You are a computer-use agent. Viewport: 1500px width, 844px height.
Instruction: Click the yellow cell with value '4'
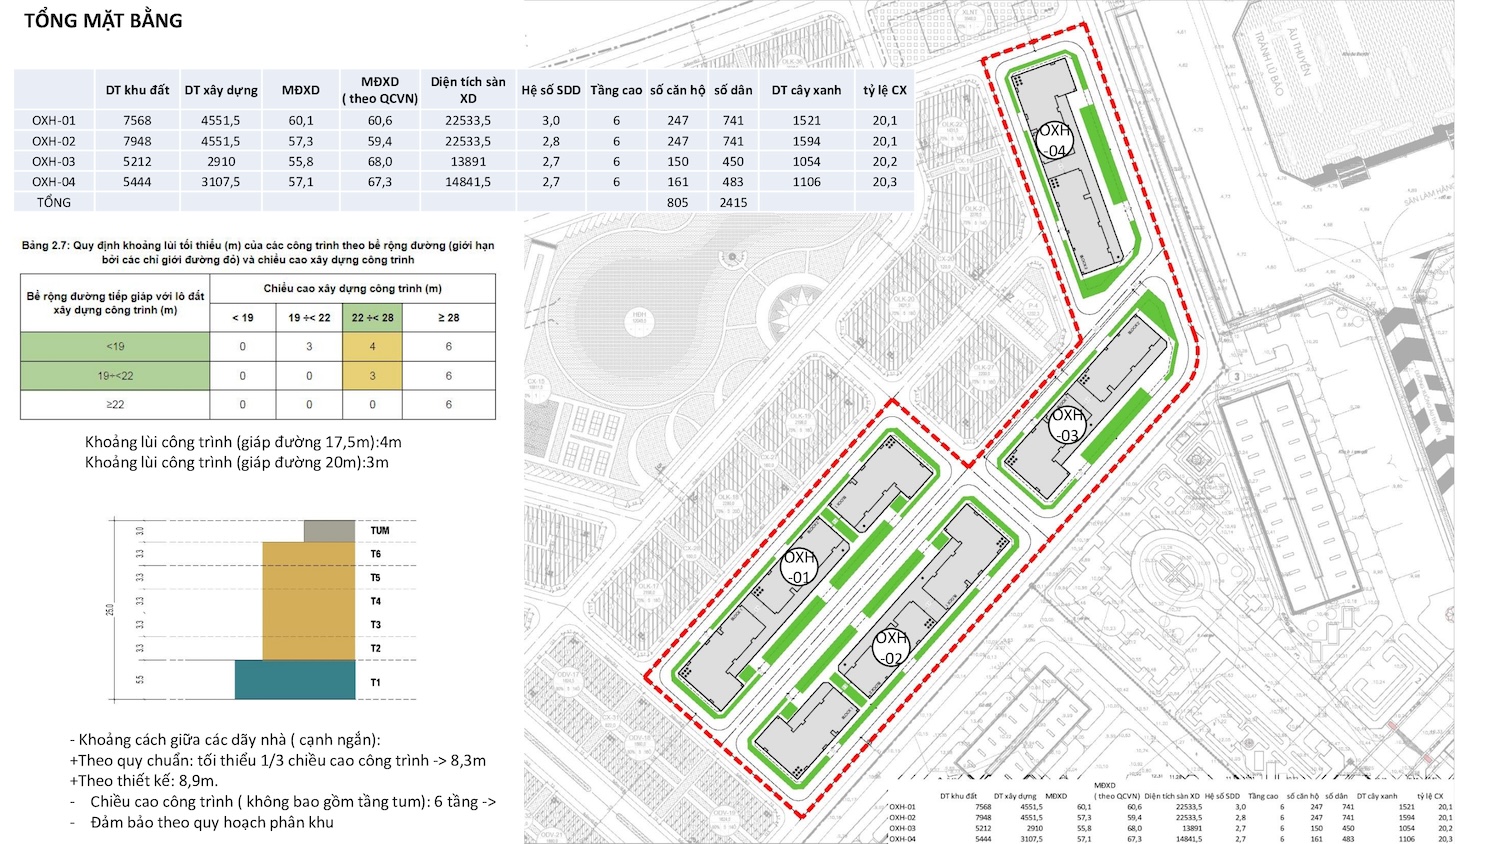(x=372, y=346)
